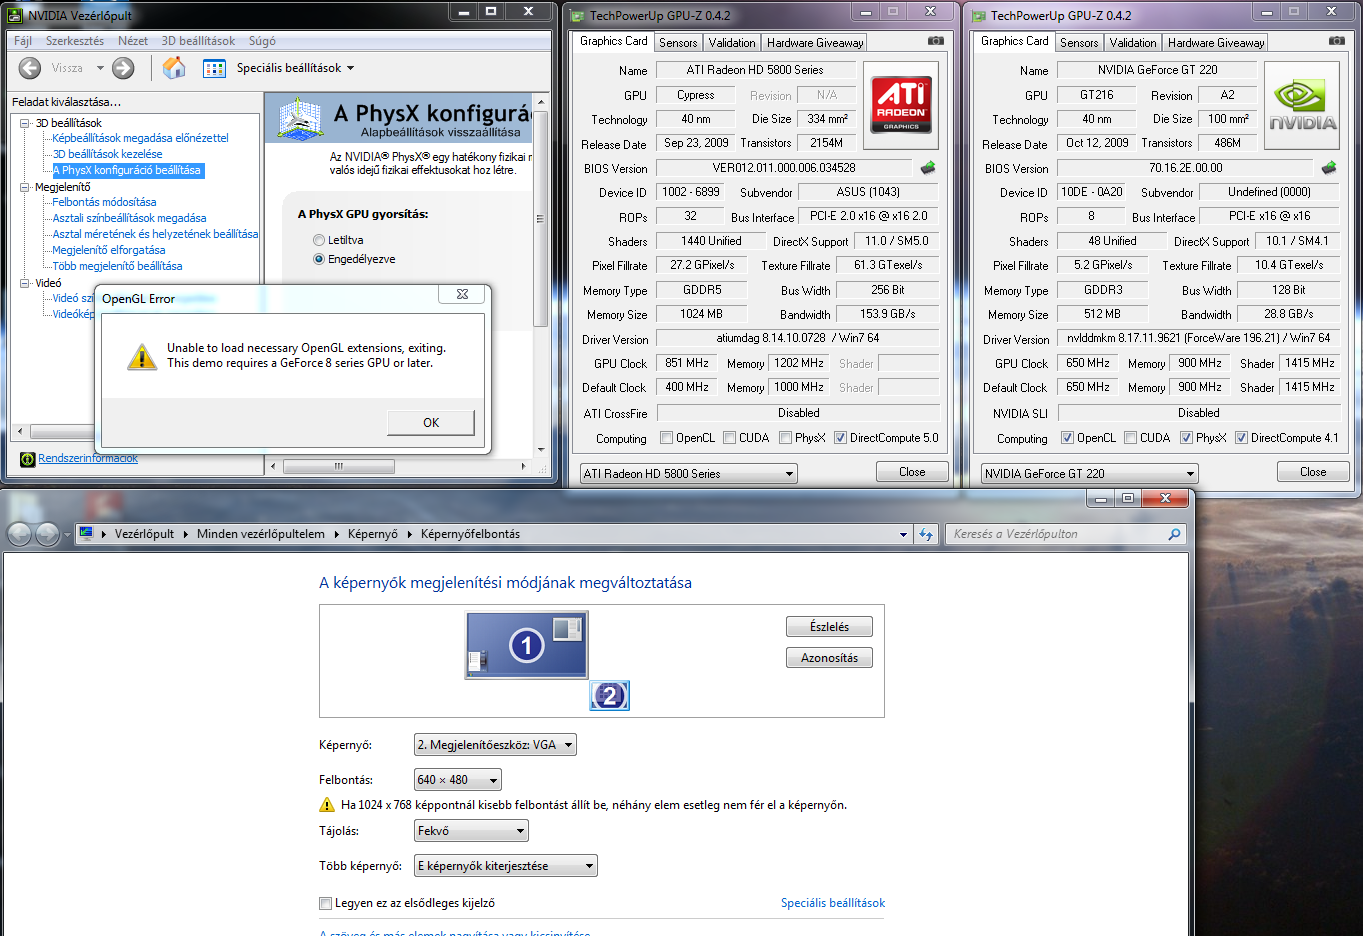The width and height of the screenshot is (1363, 936).
Task: Open the ATI Radeon HD 5800 Series dropdown
Action: click(689, 474)
